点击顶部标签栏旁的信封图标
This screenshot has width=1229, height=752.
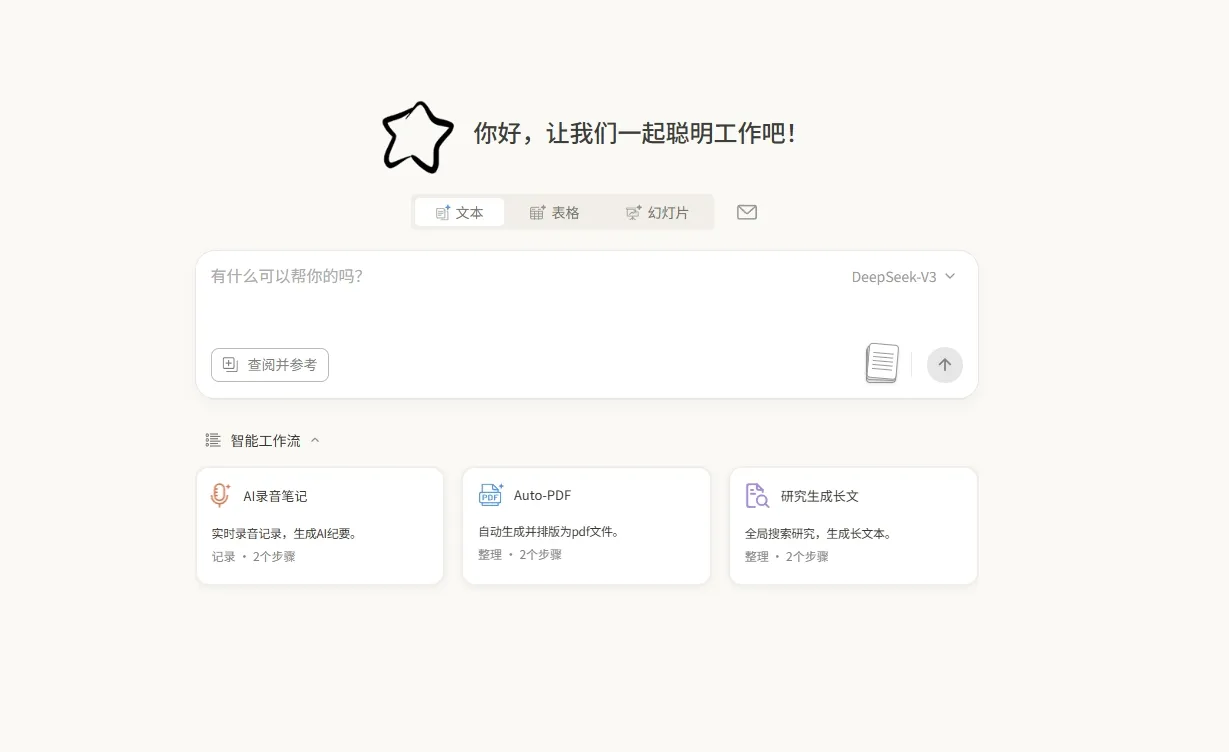[x=746, y=212]
